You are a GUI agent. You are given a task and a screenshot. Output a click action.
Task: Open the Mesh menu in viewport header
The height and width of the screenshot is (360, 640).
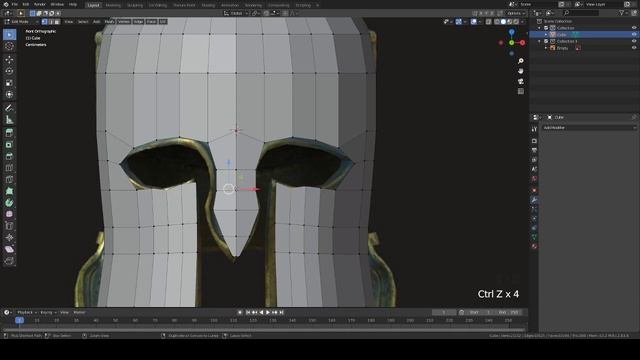(109, 22)
